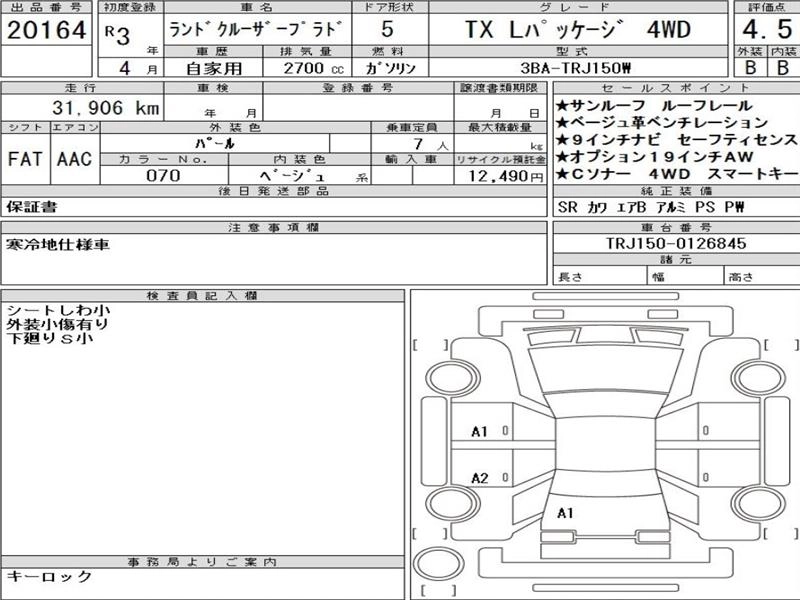
Task: Click the color number 070
Action: click(163, 176)
